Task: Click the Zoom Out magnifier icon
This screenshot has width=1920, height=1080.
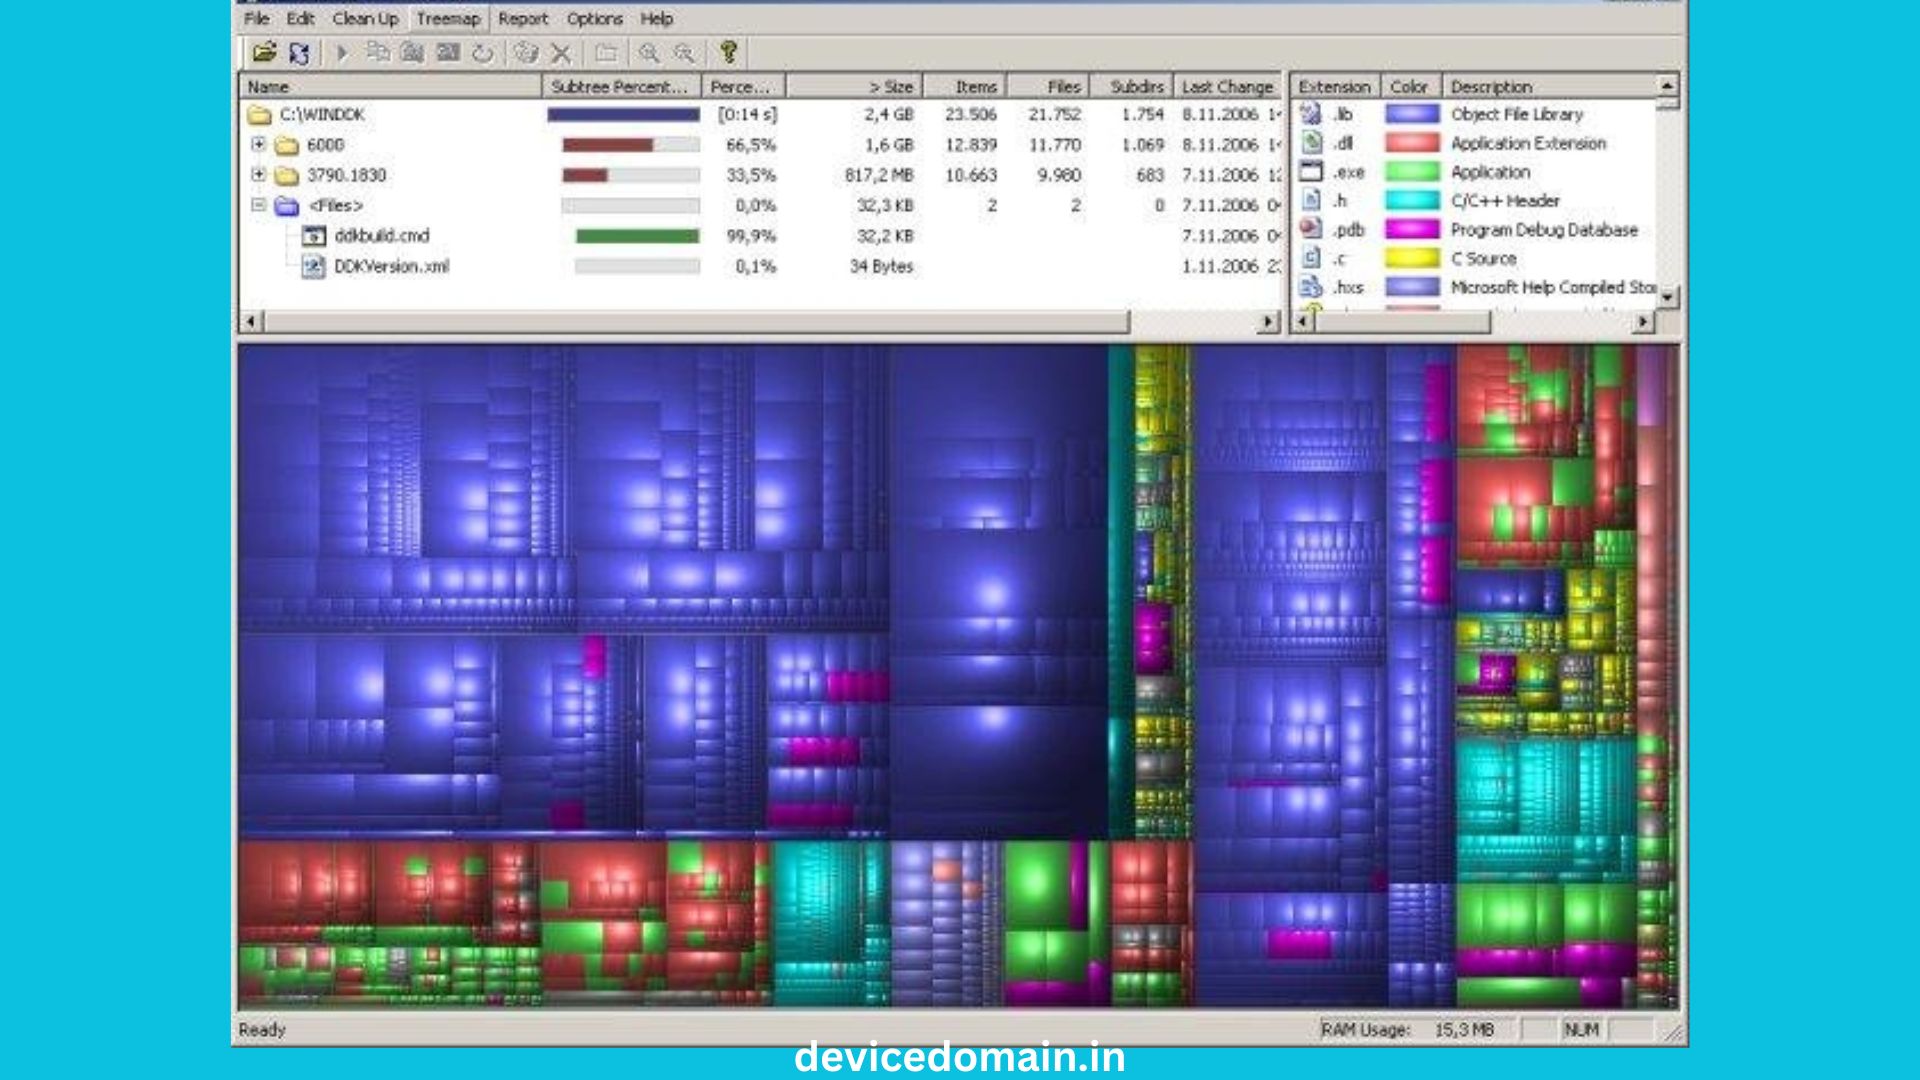Action: [684, 53]
